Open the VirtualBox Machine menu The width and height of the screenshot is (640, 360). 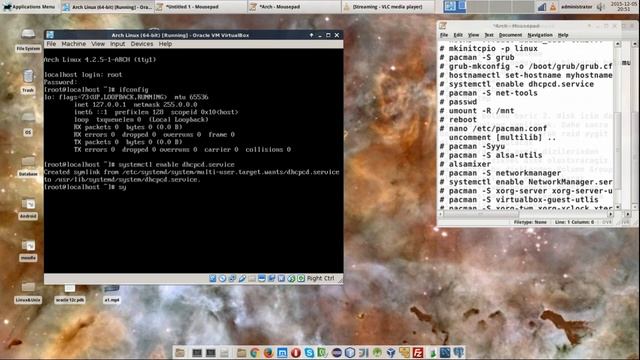73,44
